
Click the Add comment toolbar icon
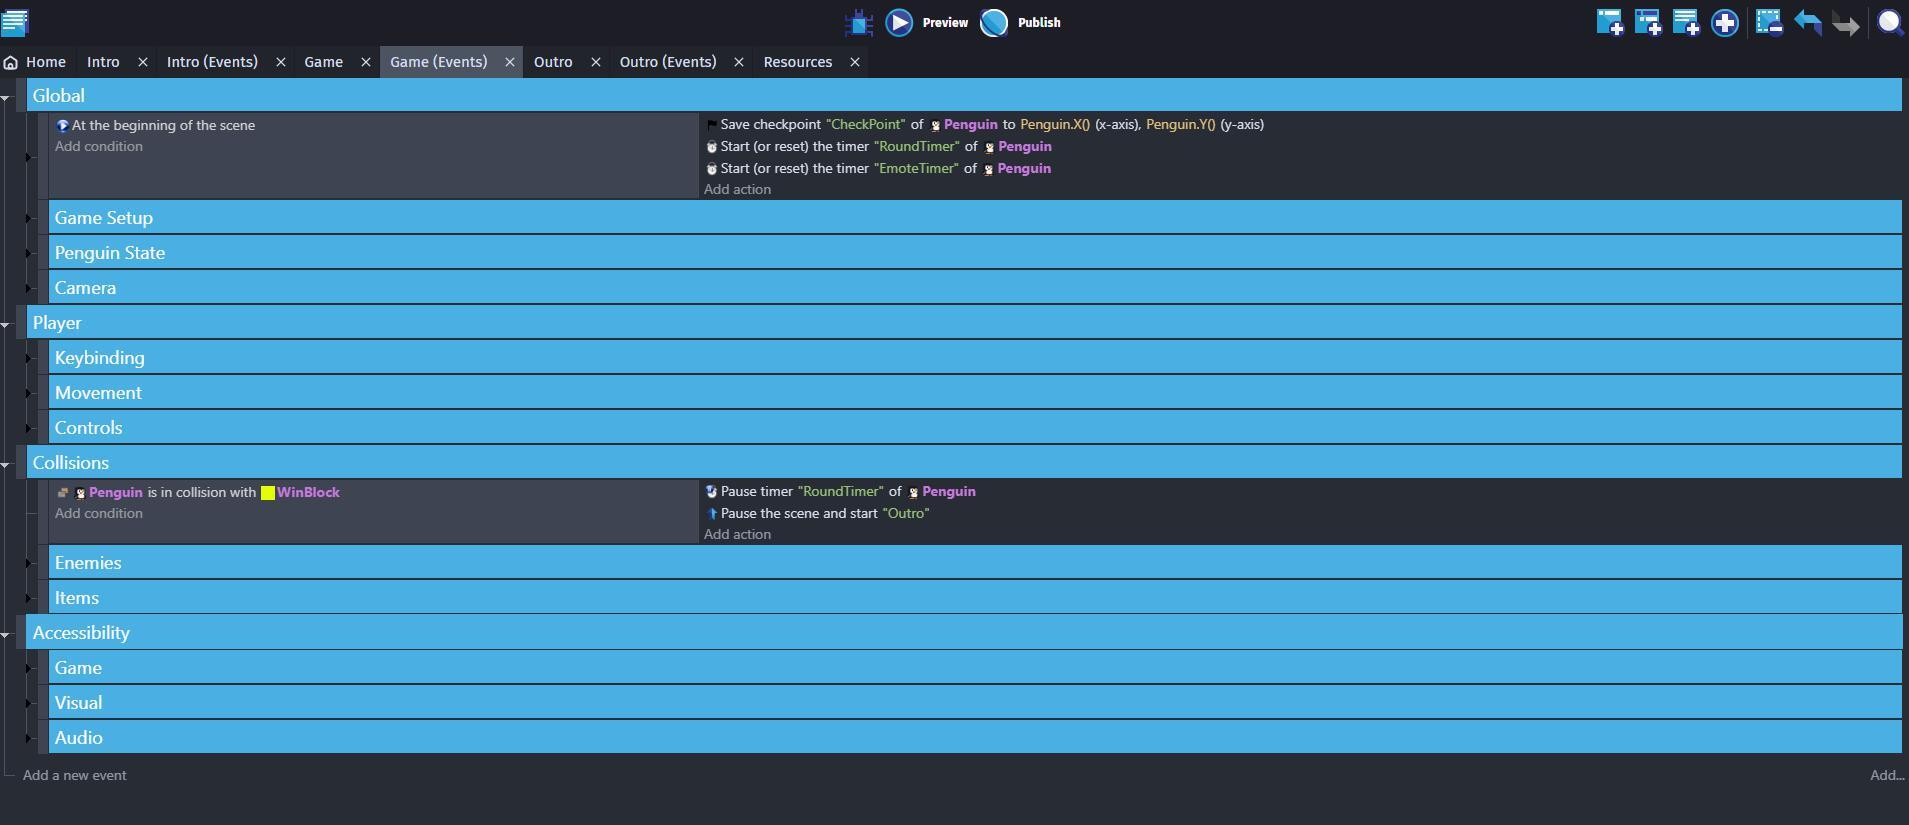click(1686, 22)
